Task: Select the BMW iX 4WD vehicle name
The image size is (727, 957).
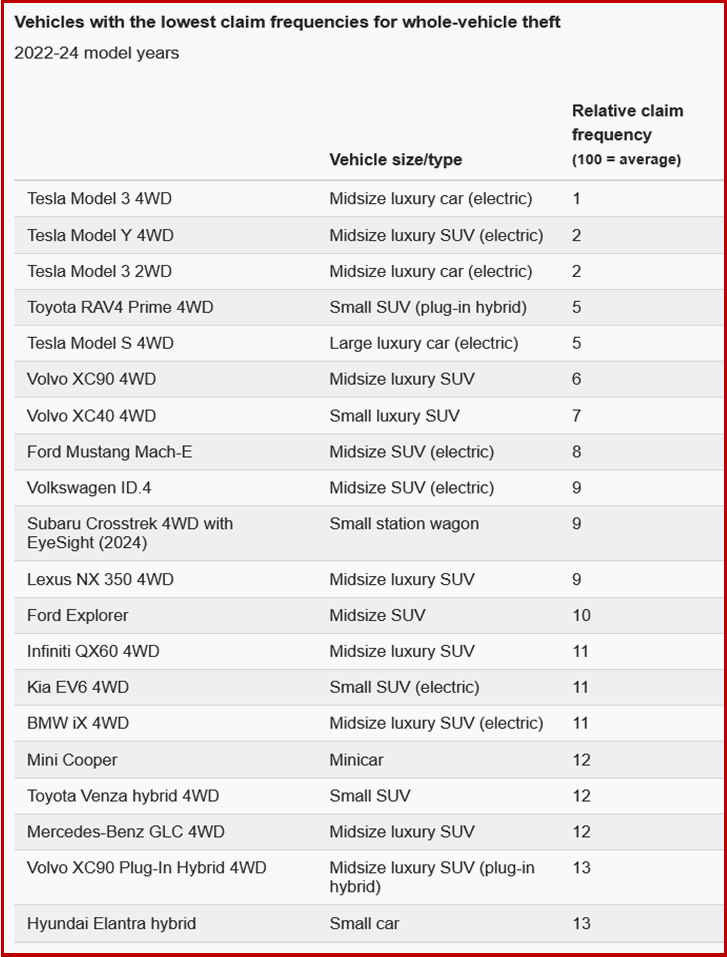Action: click(x=78, y=723)
